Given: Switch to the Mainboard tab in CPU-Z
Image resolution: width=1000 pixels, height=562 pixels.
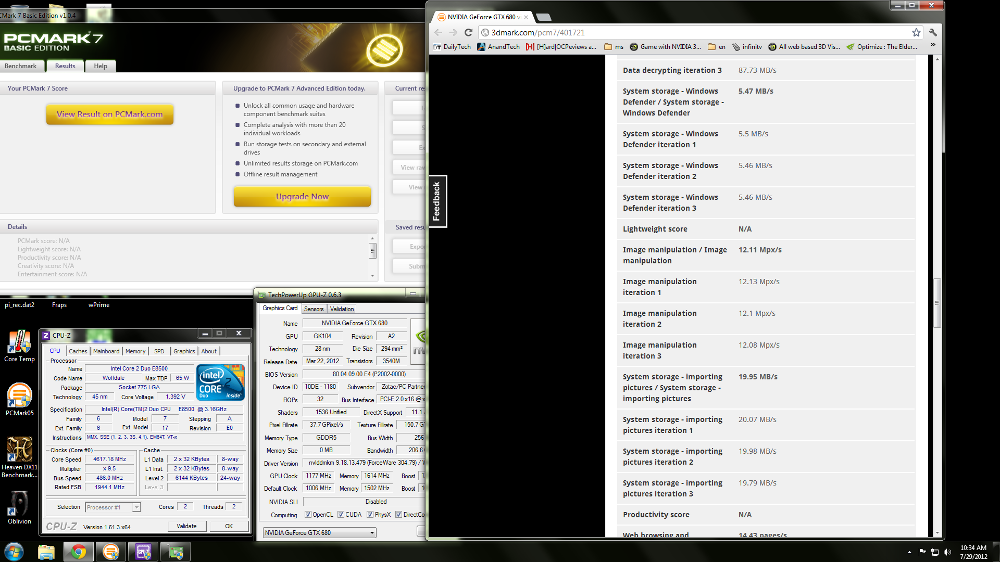Looking at the screenshot, I should [x=106, y=351].
